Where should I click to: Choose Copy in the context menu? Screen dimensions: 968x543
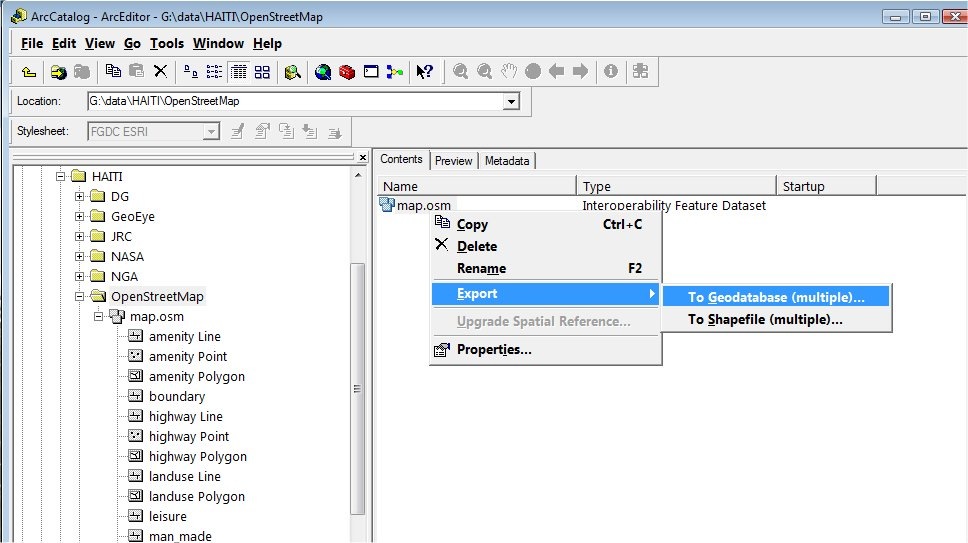coord(546,225)
